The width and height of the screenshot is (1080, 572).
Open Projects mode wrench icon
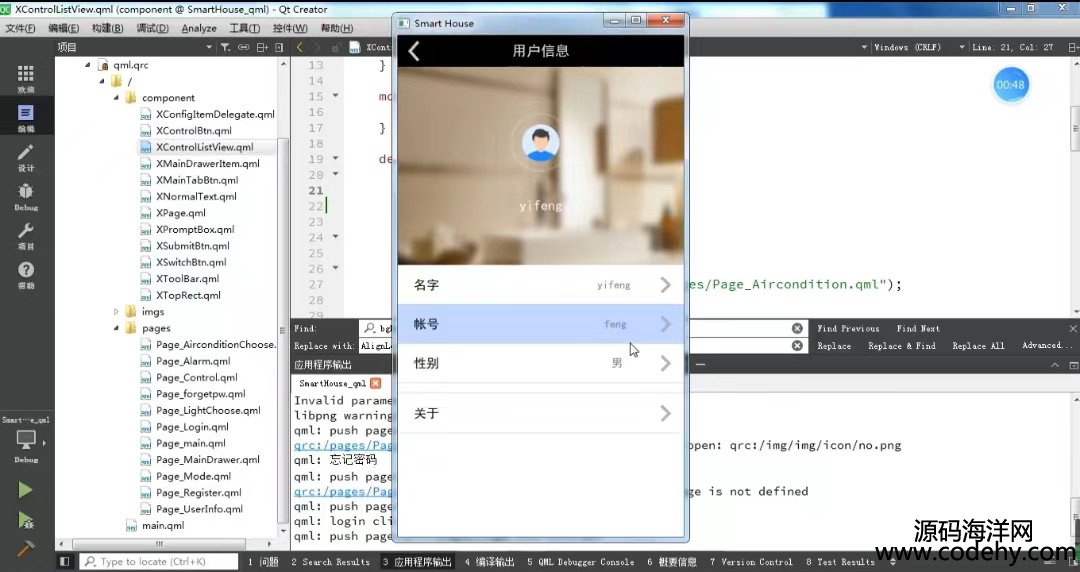(25, 236)
